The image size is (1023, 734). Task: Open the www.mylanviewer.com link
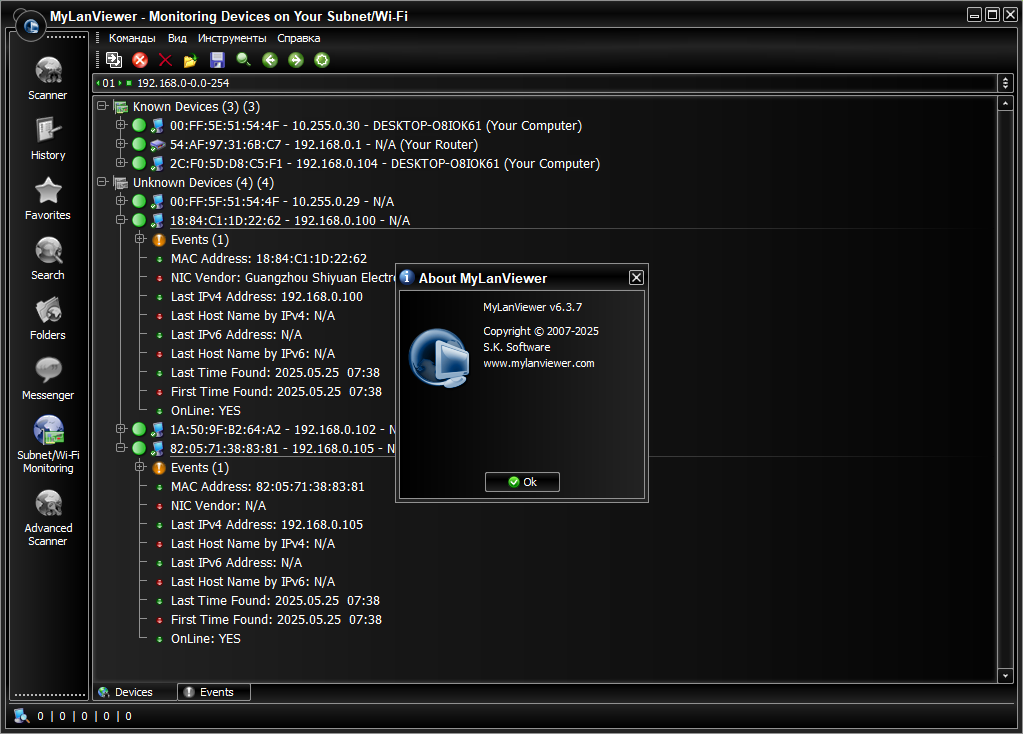(539, 363)
